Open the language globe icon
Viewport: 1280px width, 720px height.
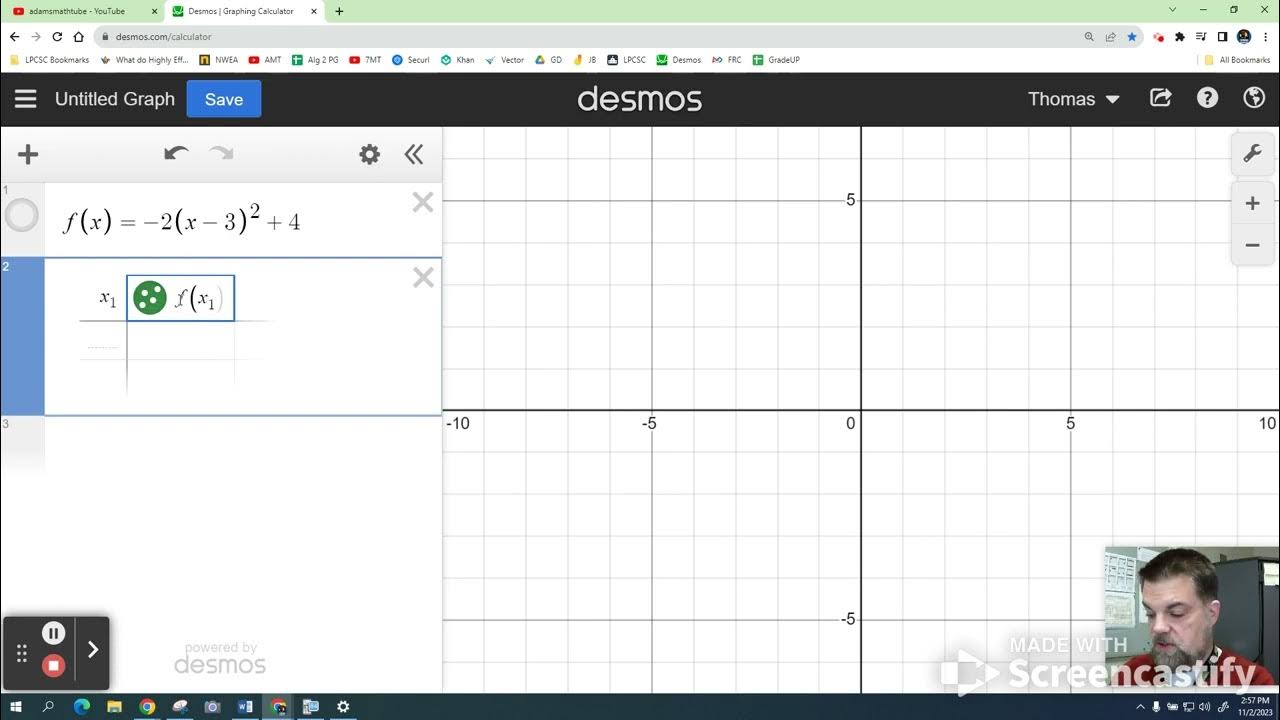pos(1254,98)
